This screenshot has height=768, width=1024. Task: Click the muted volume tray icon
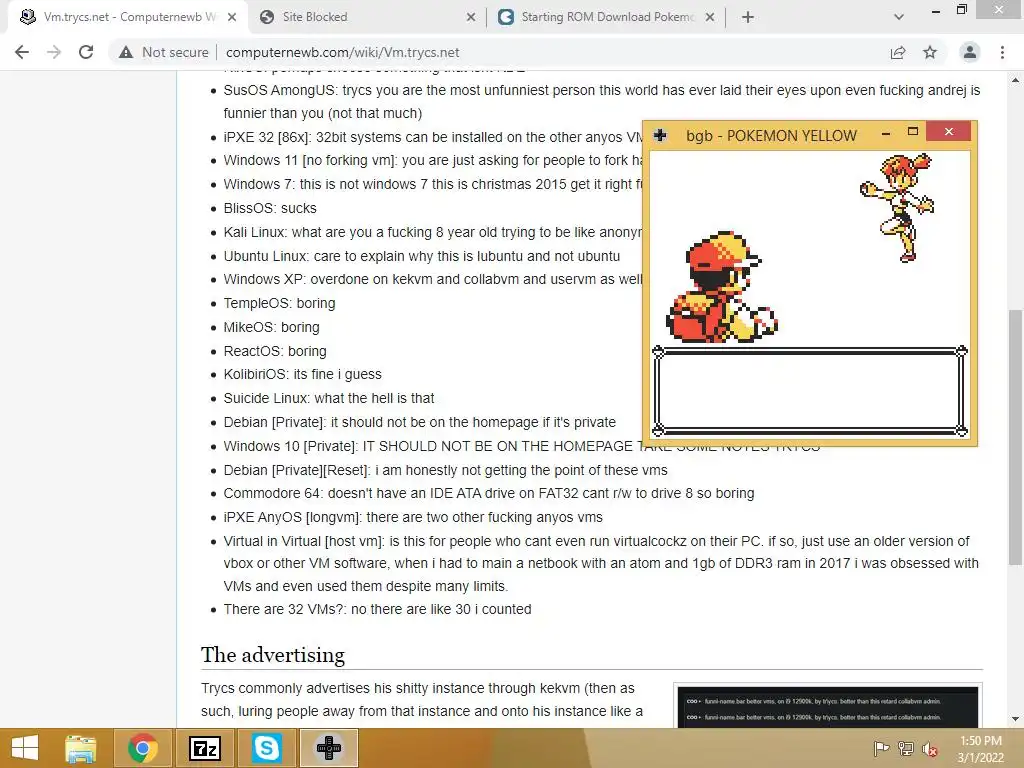tap(929, 748)
